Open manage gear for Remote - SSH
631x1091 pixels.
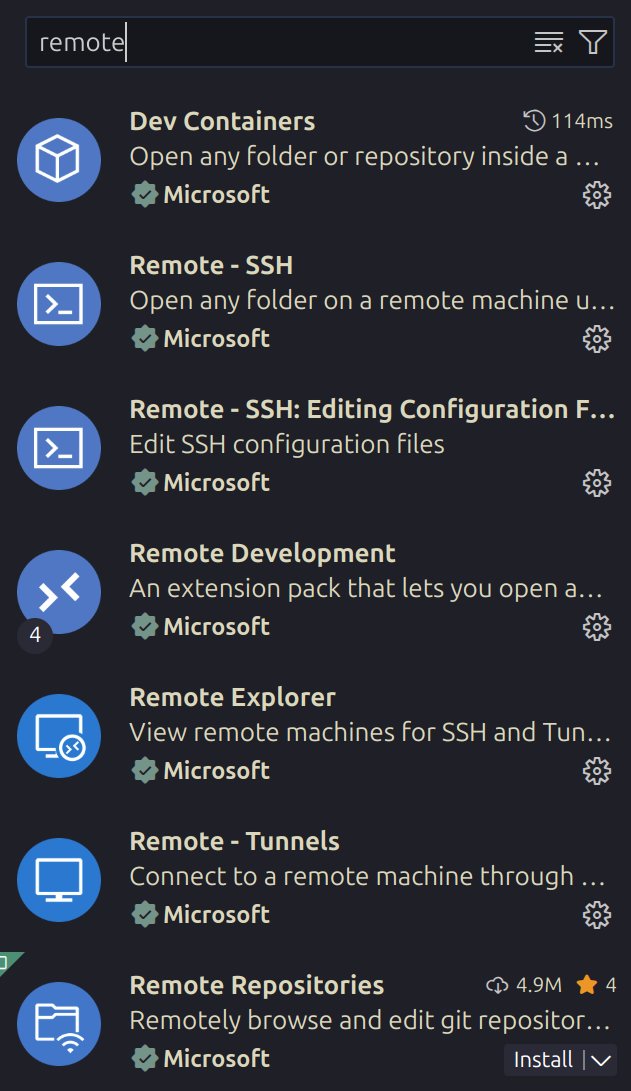pyautogui.click(x=597, y=340)
